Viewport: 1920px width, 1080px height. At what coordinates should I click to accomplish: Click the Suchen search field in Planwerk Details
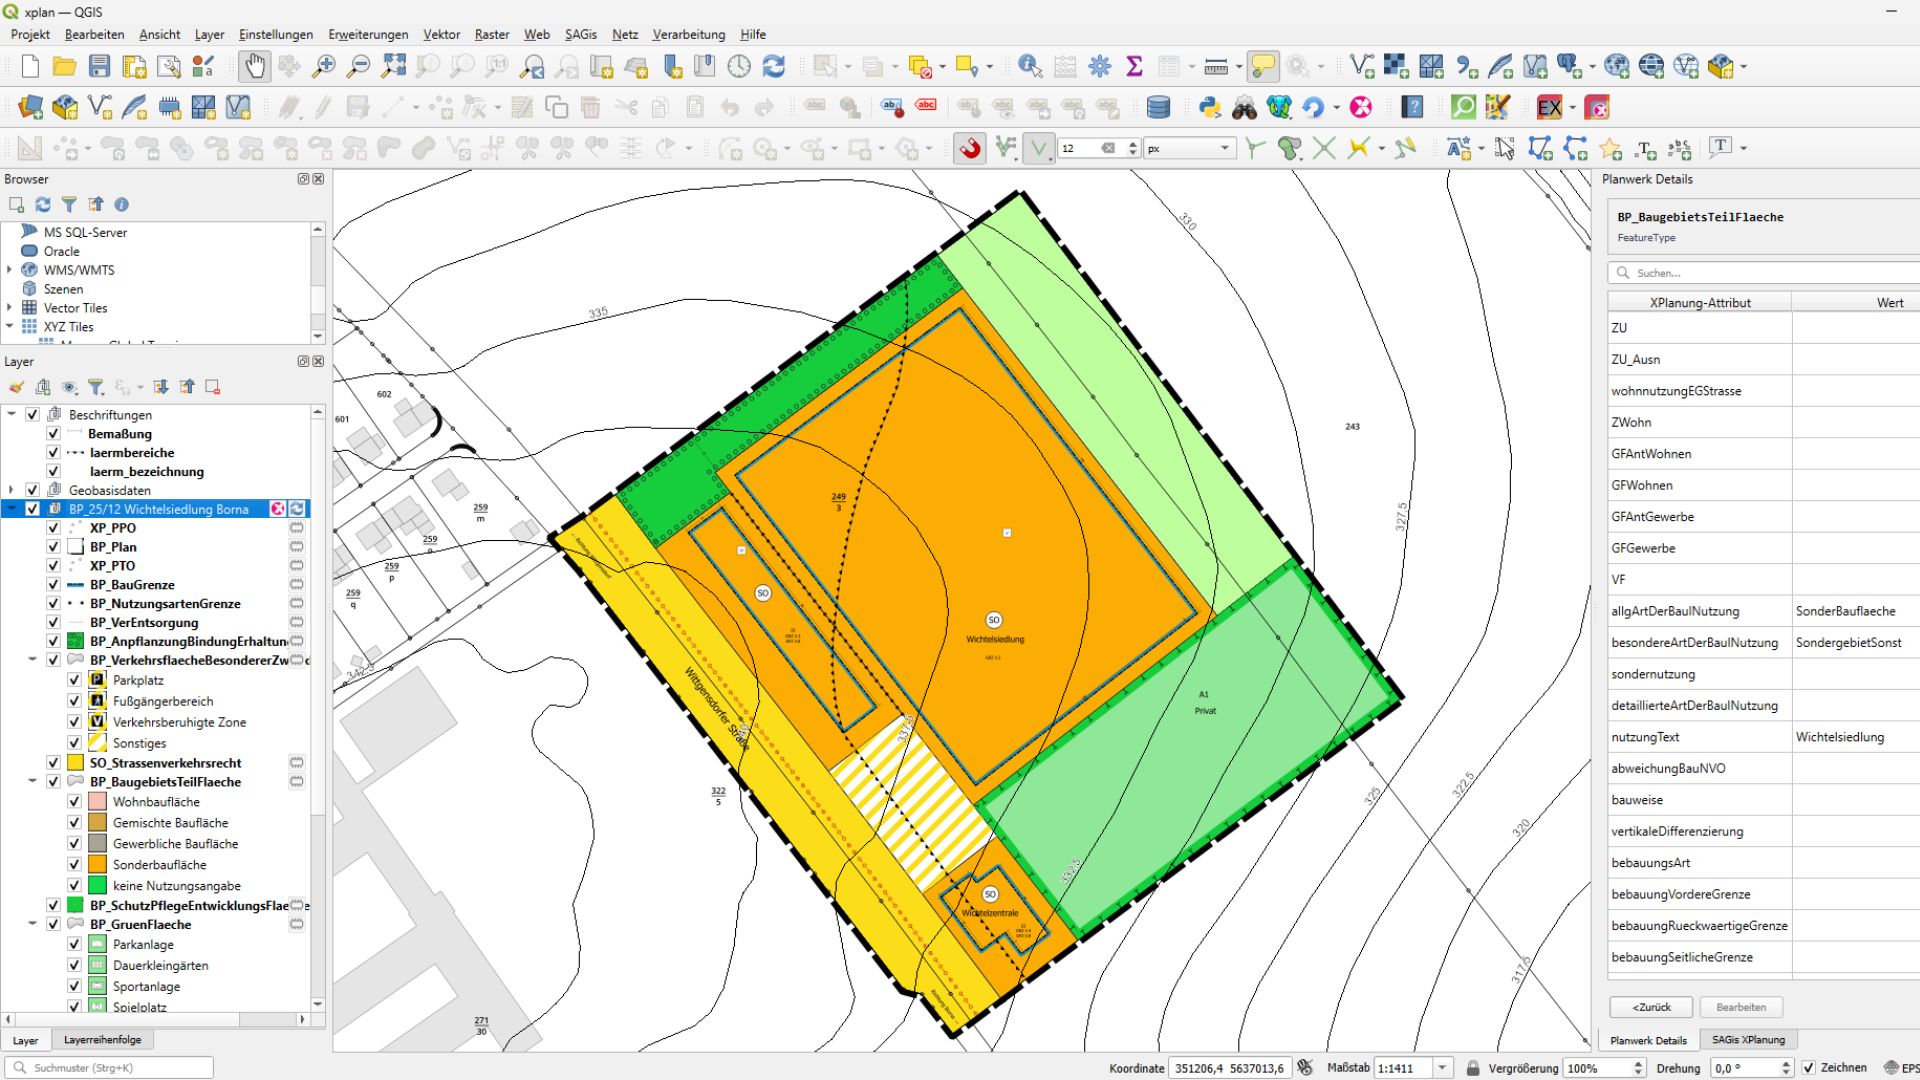(x=1760, y=273)
